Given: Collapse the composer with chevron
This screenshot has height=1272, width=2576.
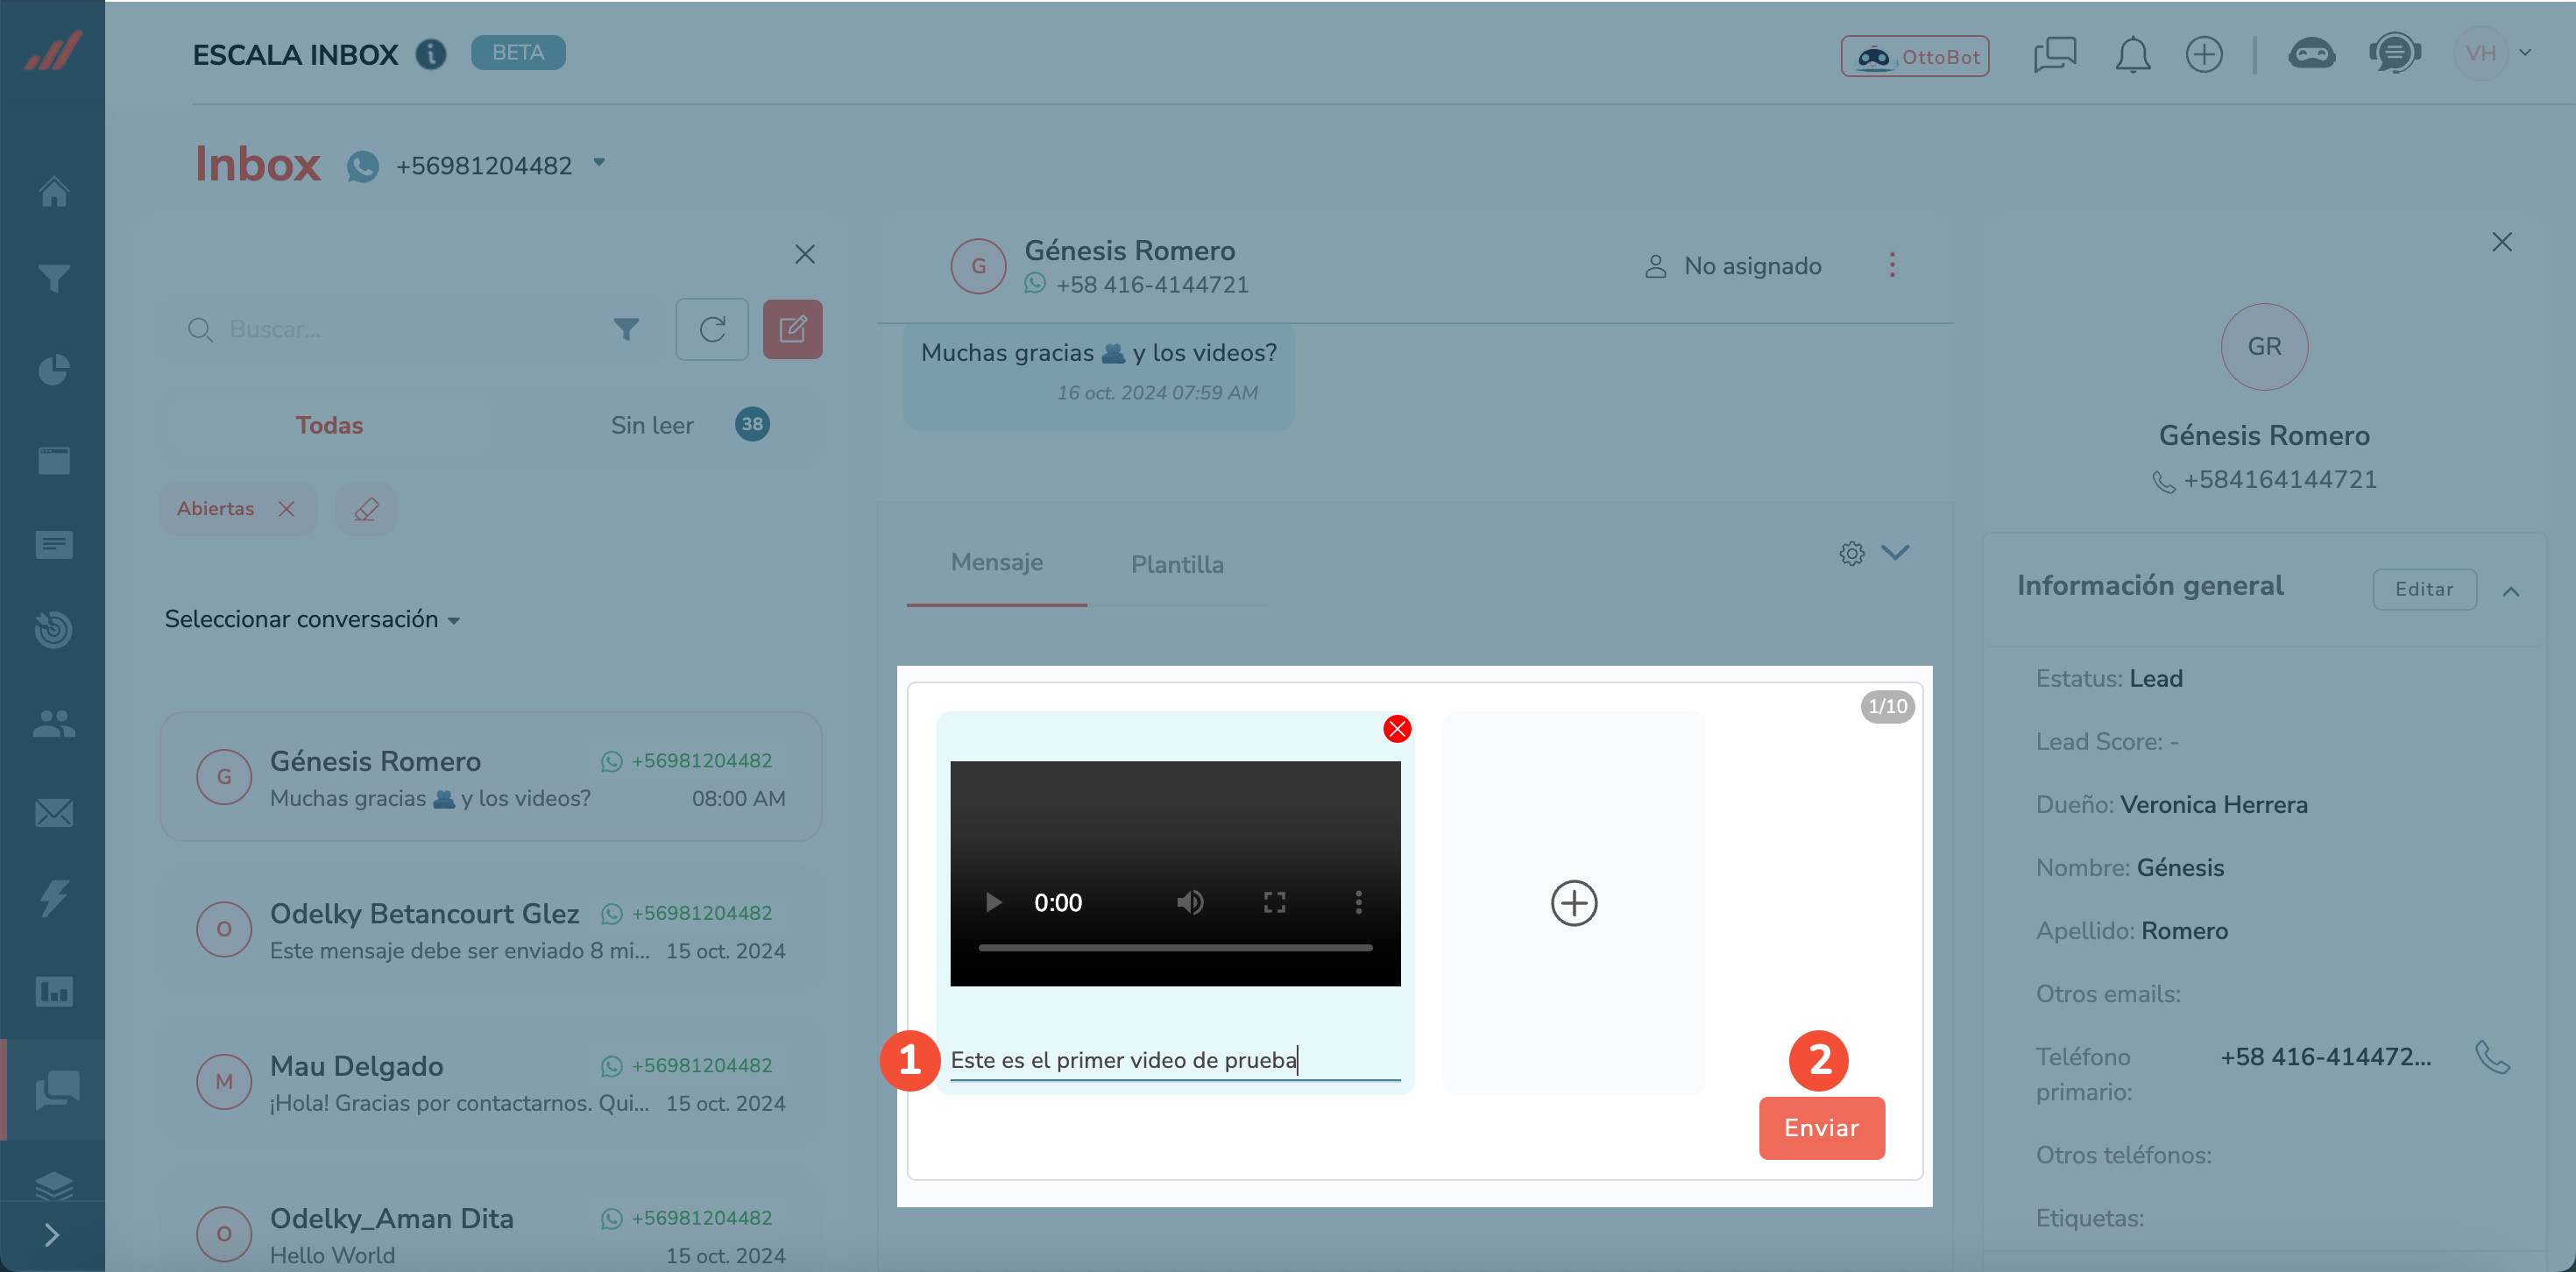Looking at the screenshot, I should [x=1895, y=552].
